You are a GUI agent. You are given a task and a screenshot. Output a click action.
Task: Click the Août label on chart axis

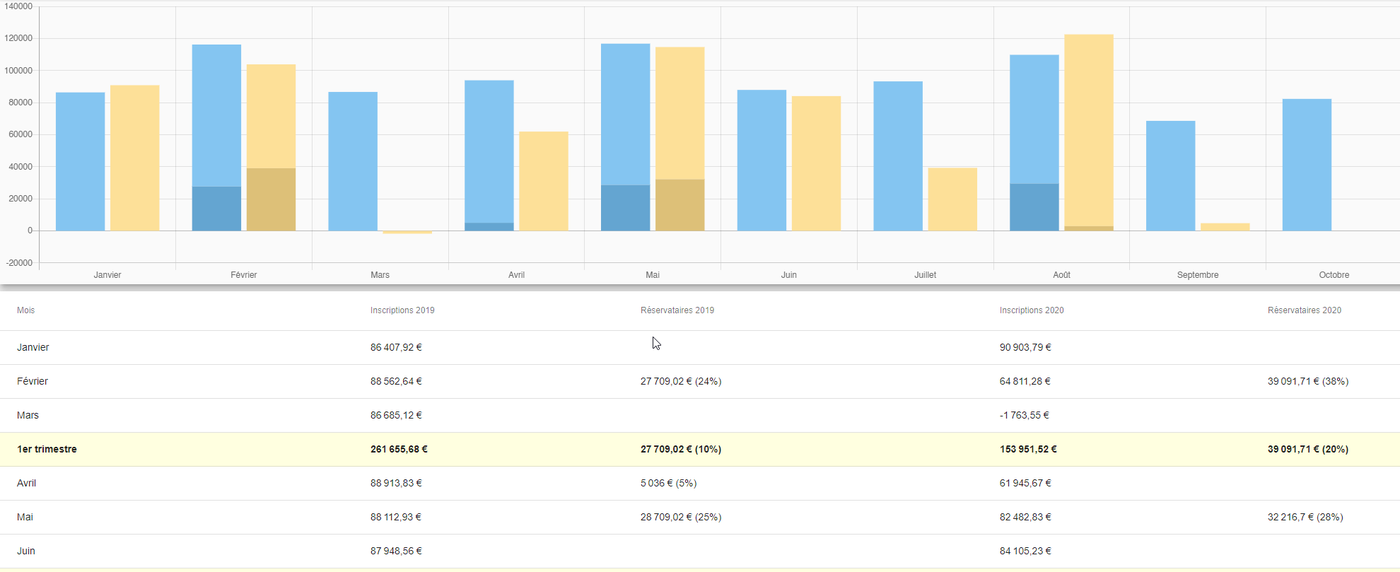(x=1061, y=275)
